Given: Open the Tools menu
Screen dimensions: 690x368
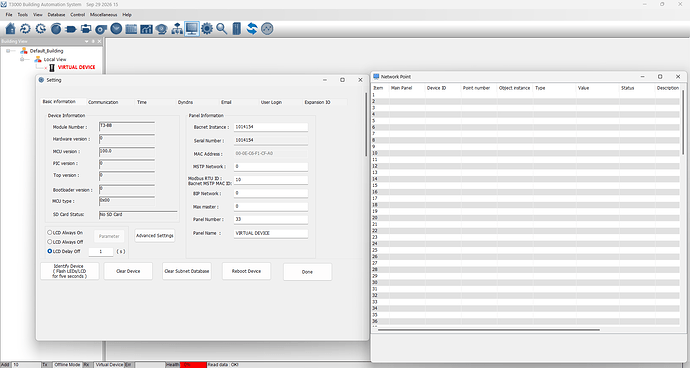Looking at the screenshot, I should (x=22, y=15).
